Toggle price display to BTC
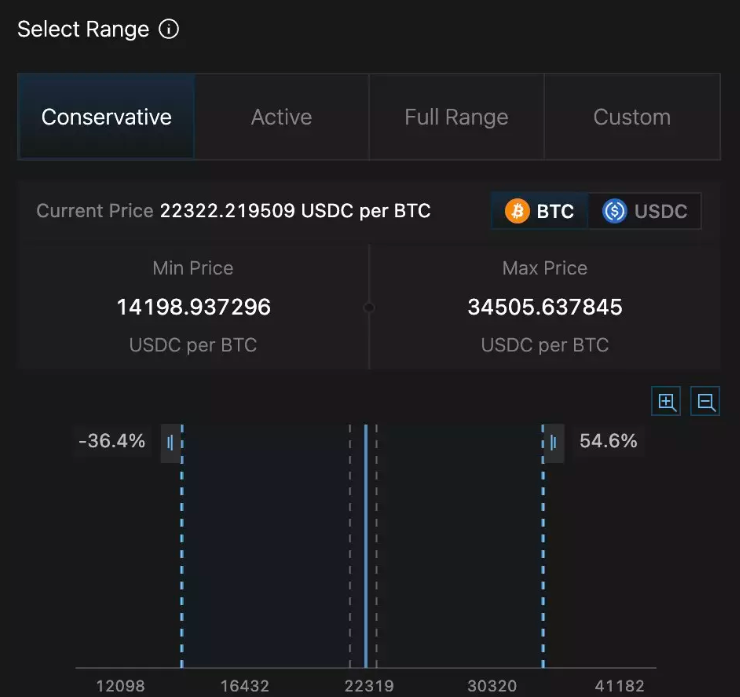 541,211
